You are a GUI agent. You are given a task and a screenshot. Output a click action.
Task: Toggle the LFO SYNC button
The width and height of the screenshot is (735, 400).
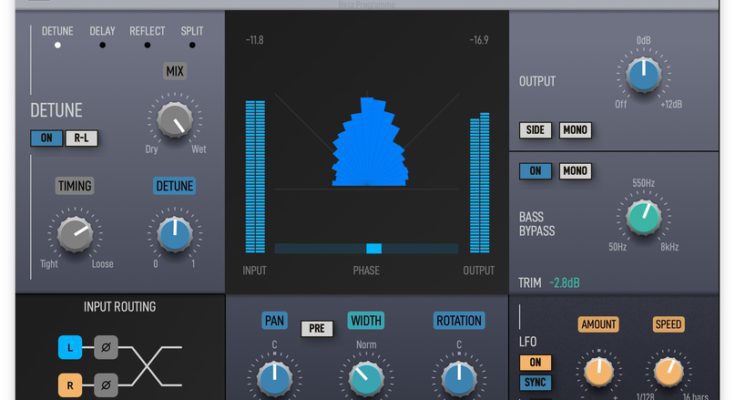pyautogui.click(x=535, y=383)
